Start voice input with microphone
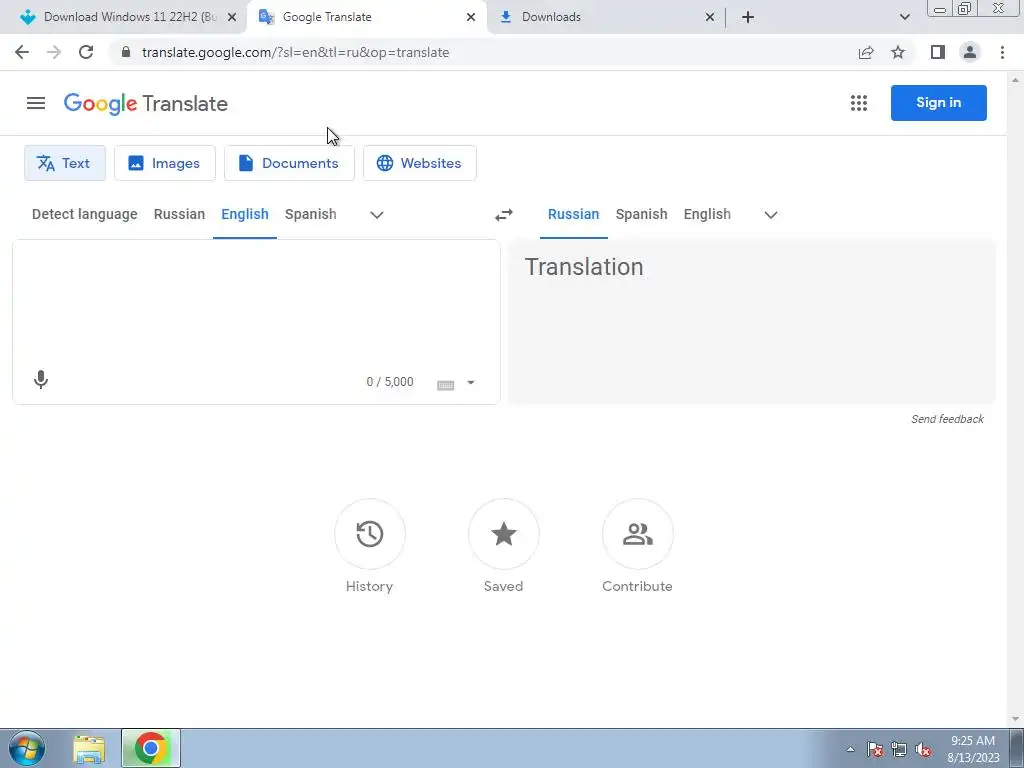Image resolution: width=1024 pixels, height=768 pixels. tap(40, 380)
